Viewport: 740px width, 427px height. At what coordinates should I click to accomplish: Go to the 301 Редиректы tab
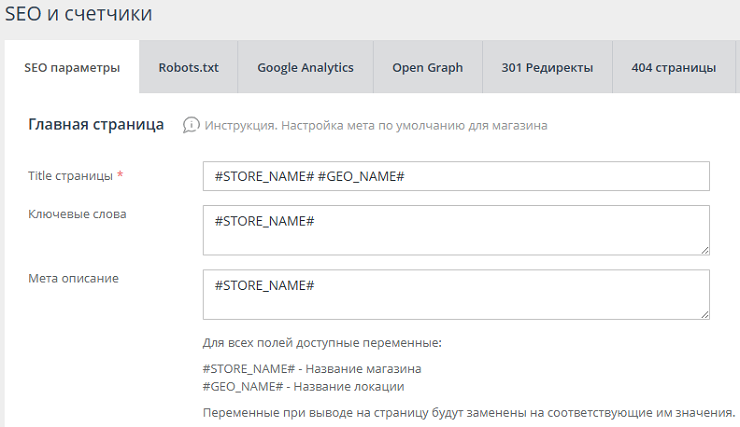[x=547, y=68]
